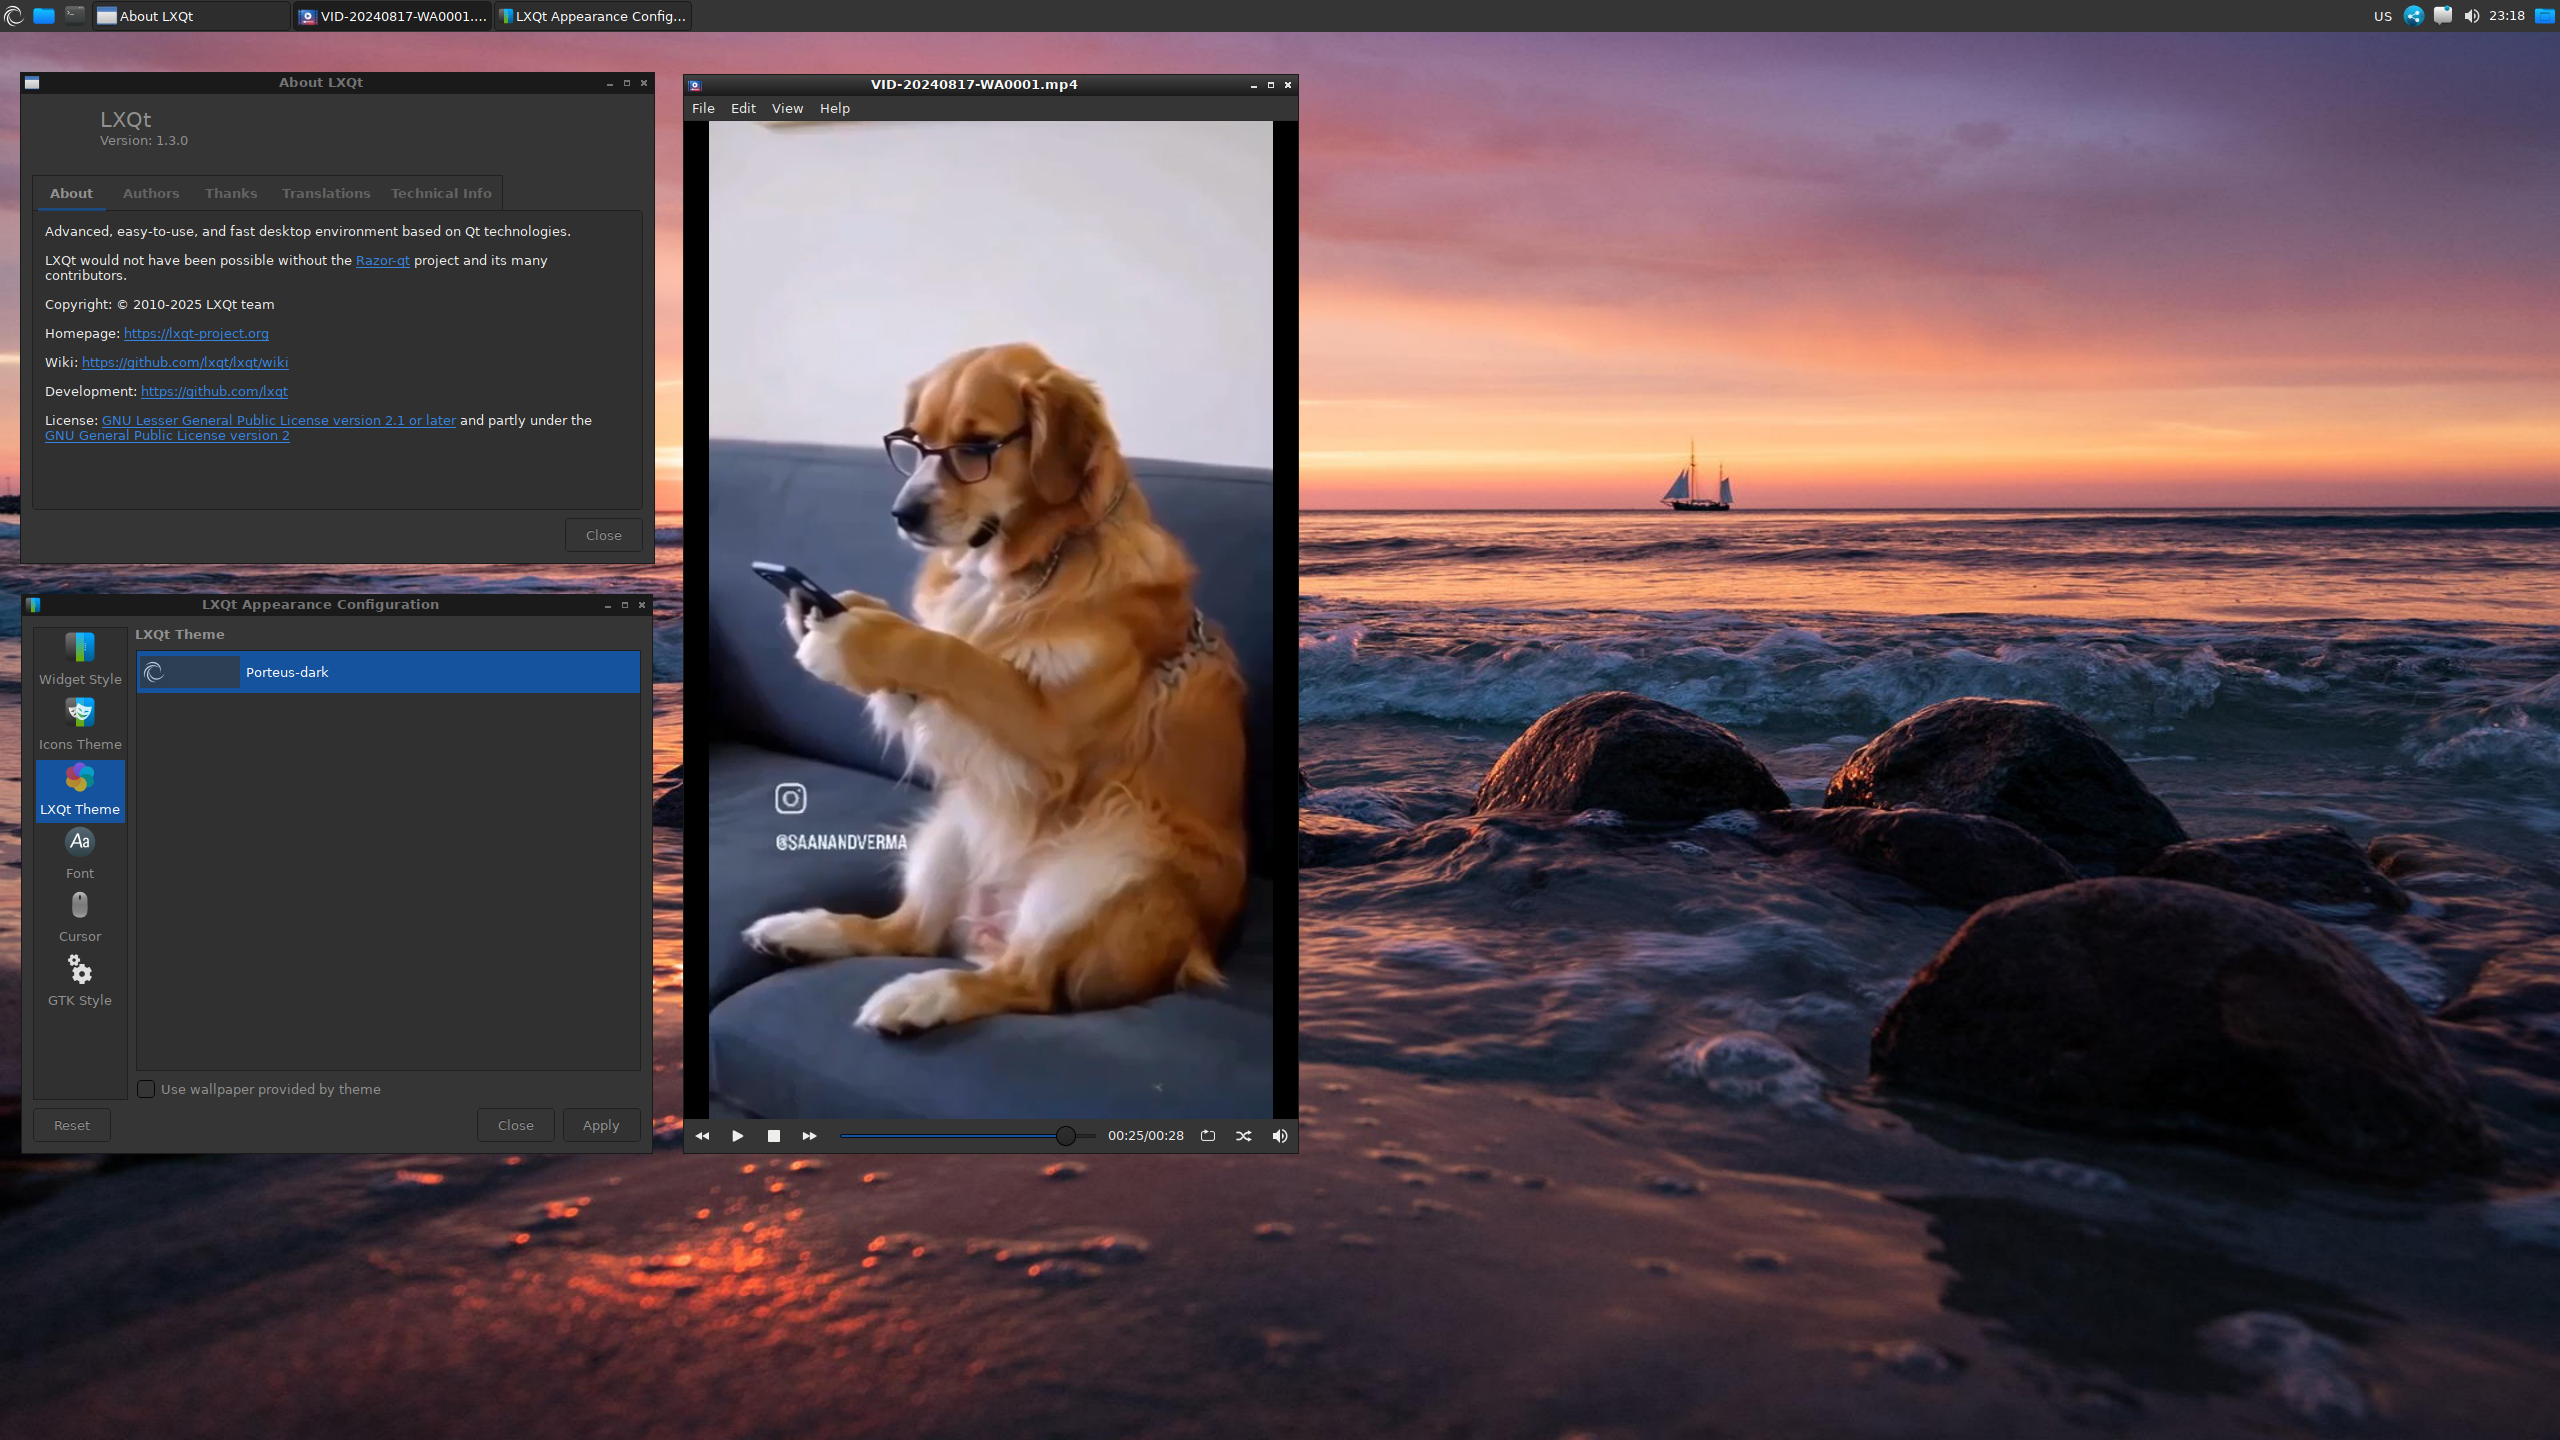The image size is (2560, 1440).
Task: Click the rewind button in player
Action: click(702, 1136)
